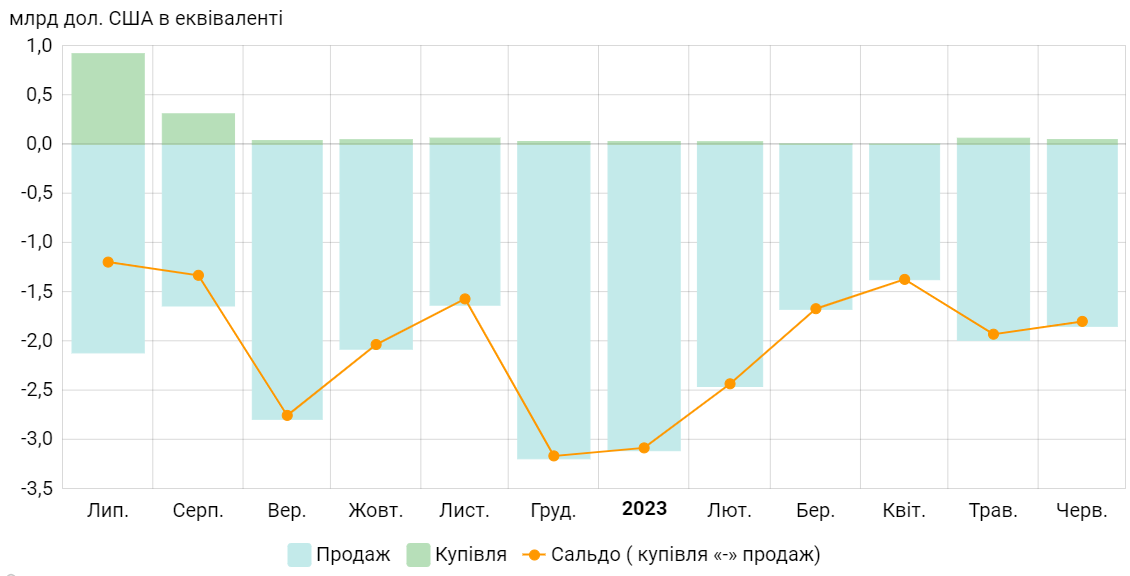Click the orange balance point for Бер.
This screenshot has height=576, width=1130.
point(815,309)
